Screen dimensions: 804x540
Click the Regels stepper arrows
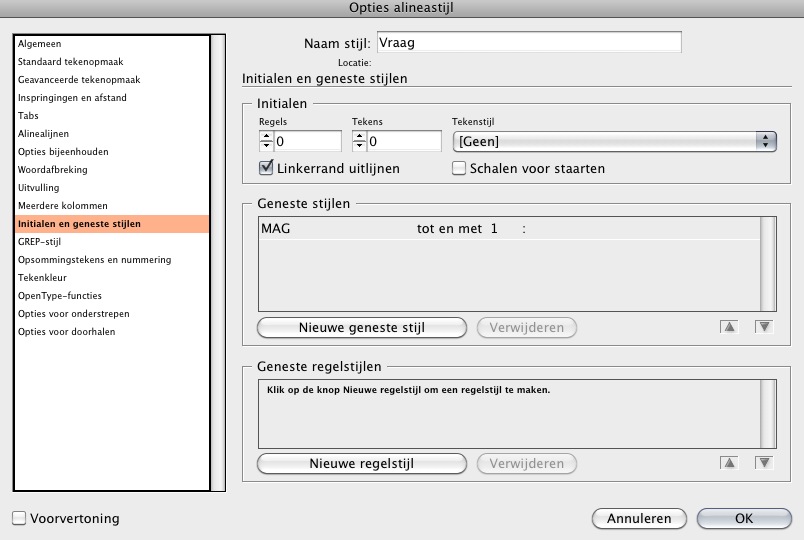(266, 141)
